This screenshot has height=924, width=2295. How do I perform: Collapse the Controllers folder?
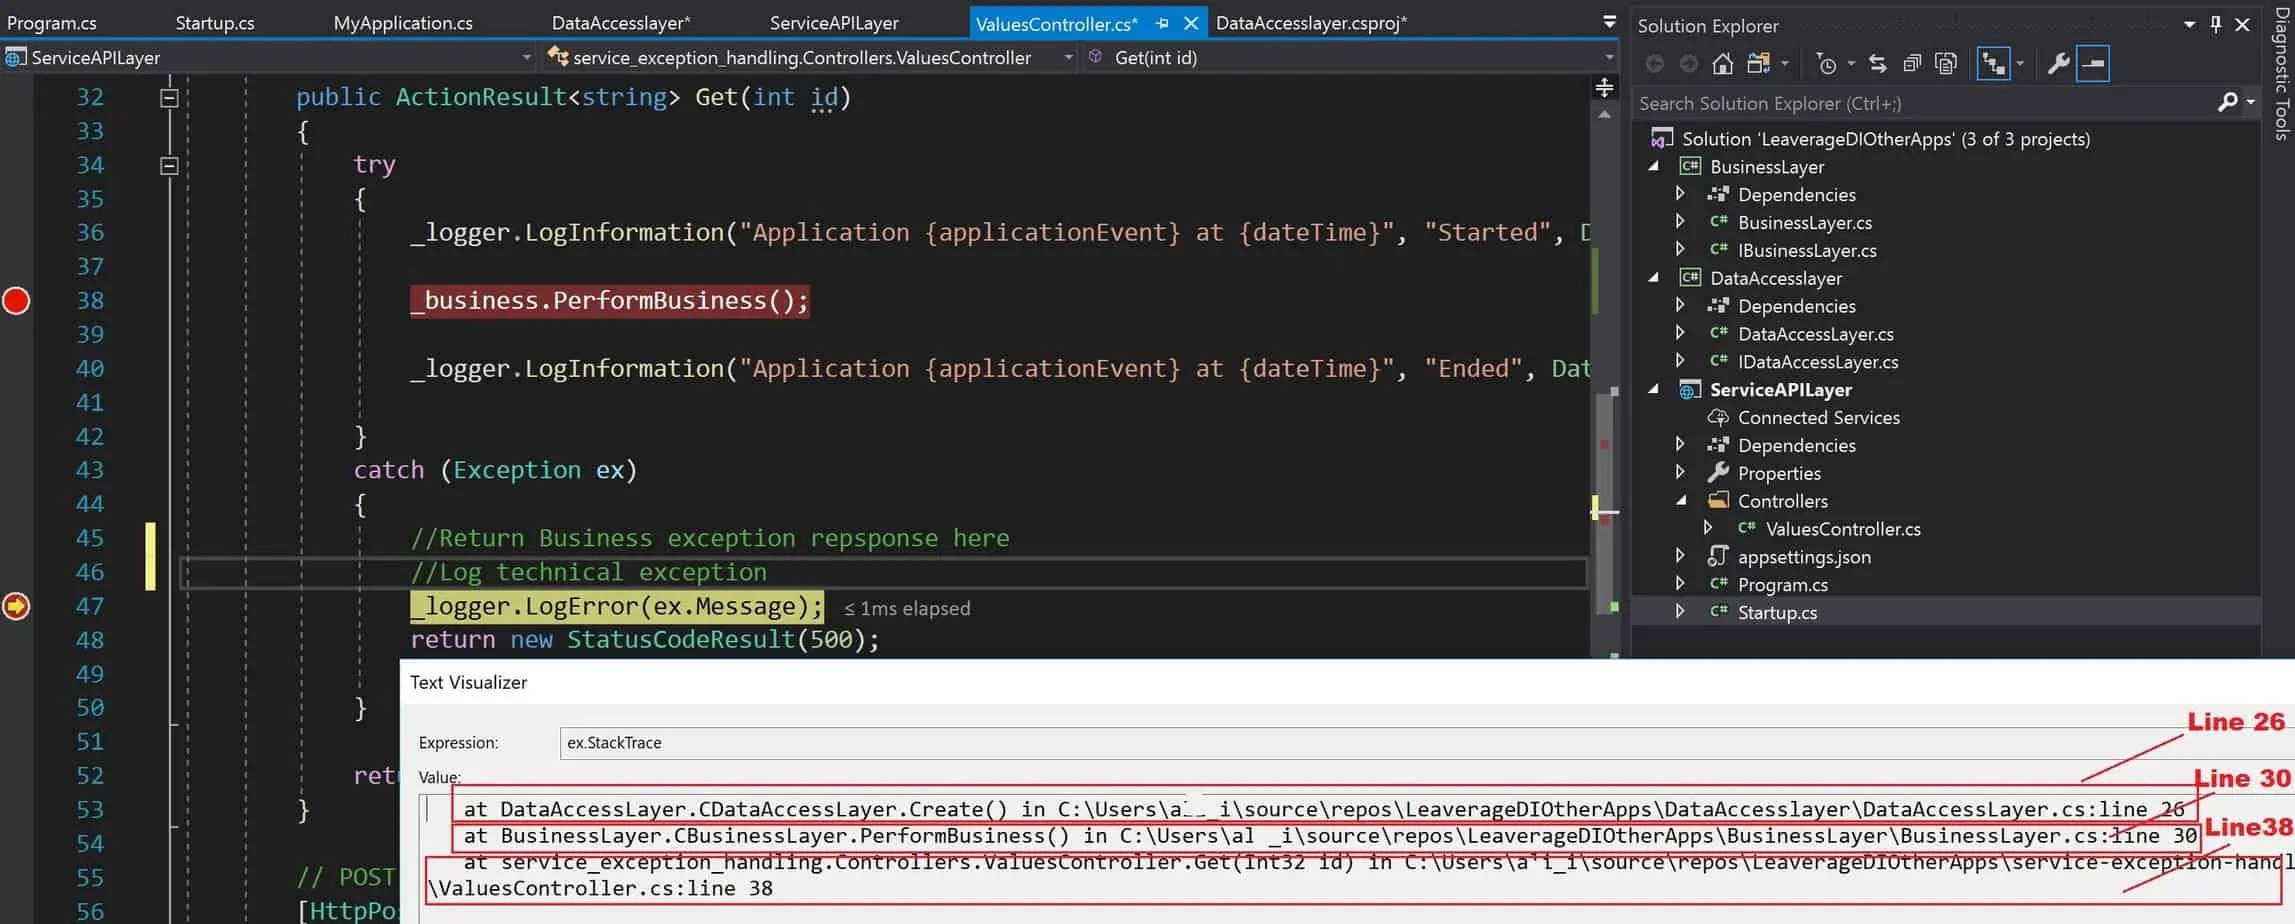[1683, 501]
